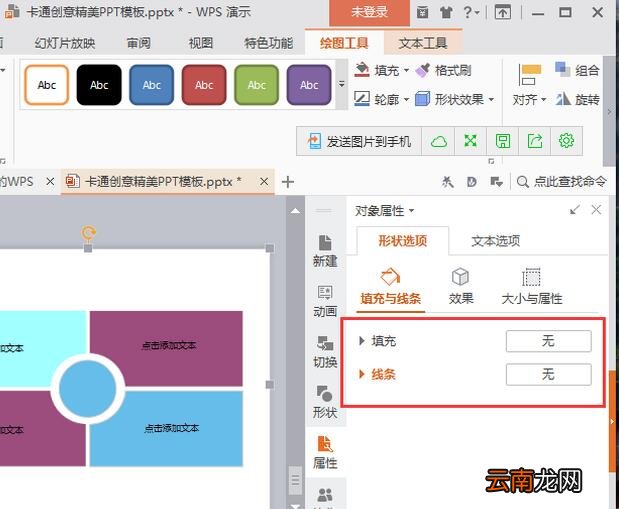This screenshot has width=619, height=509.
Task: Click the 填充 fill bucket icon
Action: point(362,70)
